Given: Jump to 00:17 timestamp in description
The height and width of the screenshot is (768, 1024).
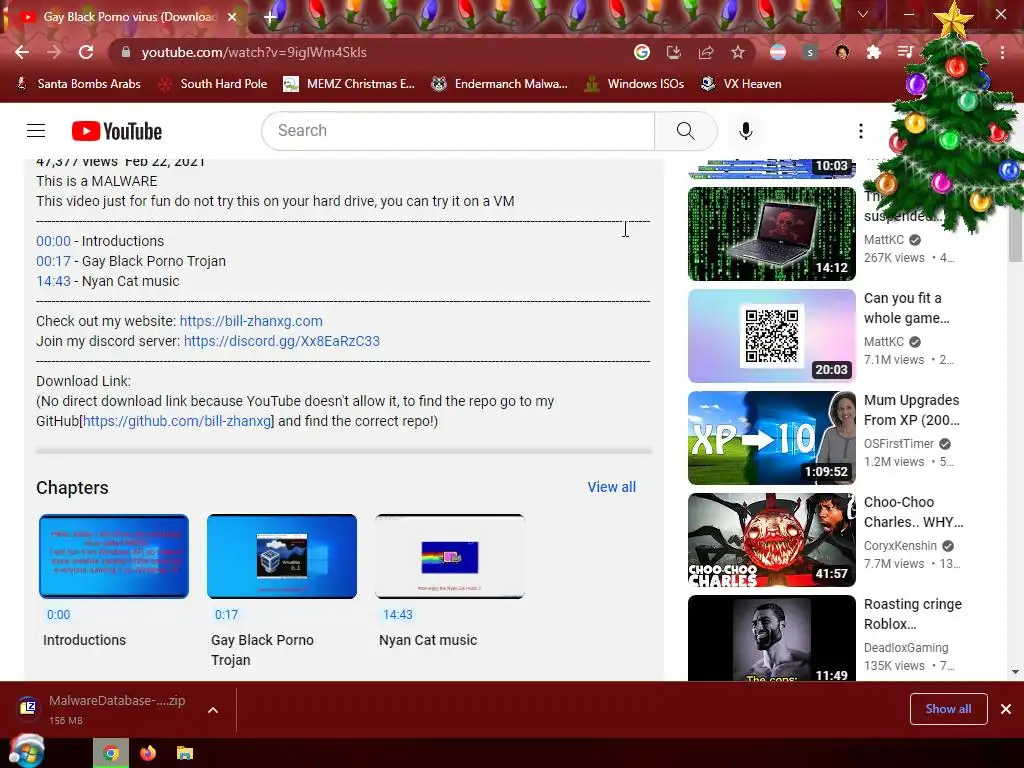Looking at the screenshot, I should 54,261.
